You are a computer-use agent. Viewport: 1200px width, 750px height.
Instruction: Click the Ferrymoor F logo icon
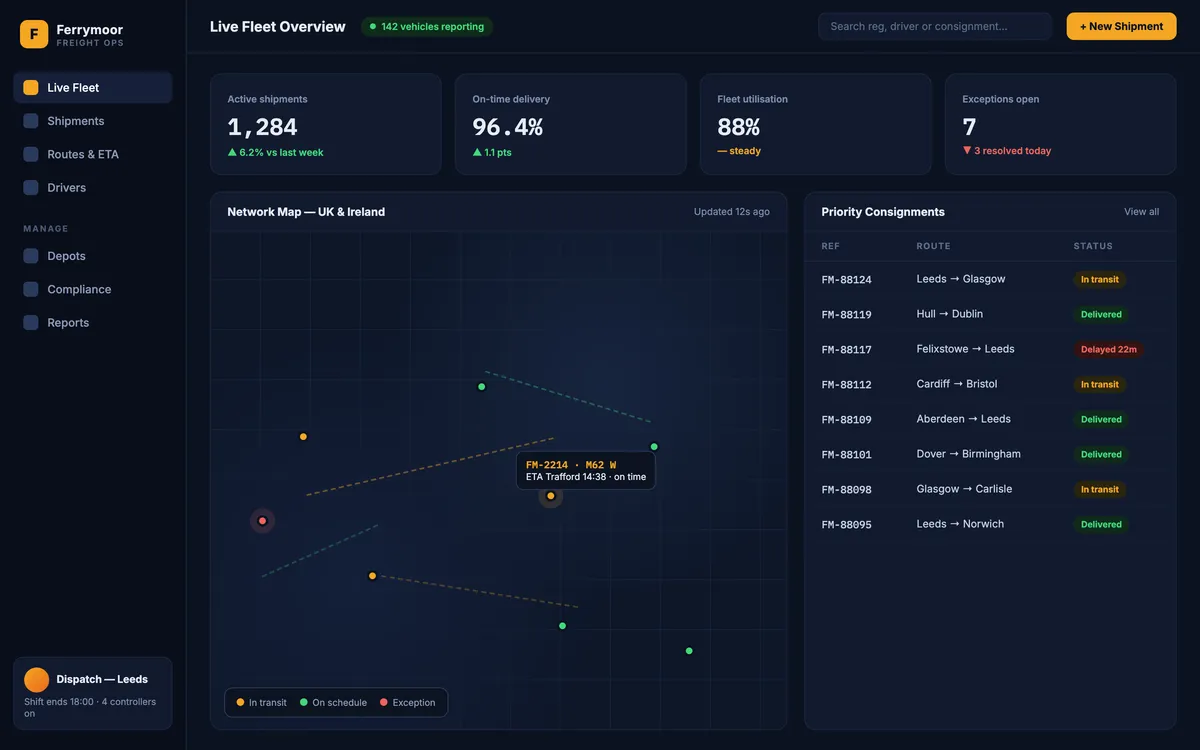pyautogui.click(x=34, y=34)
